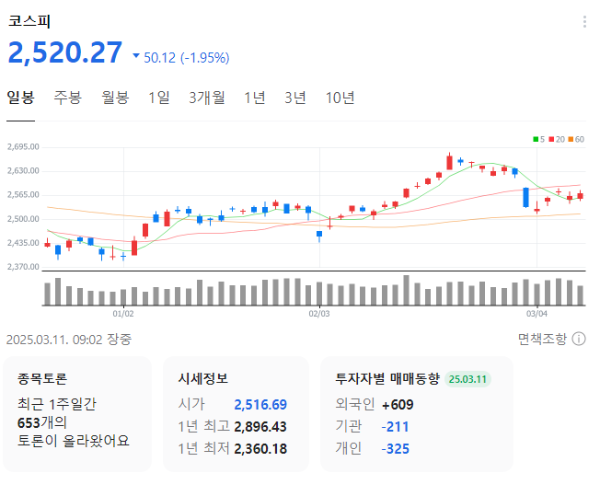The height and width of the screenshot is (483, 600).
Task: Open the 종목토론 discussion card
Action: coord(77,414)
